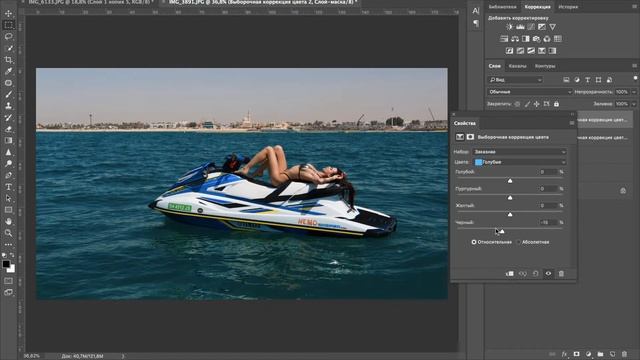640x360 pixels.
Task: Toggle lock transparent pixels
Action: tap(517, 104)
